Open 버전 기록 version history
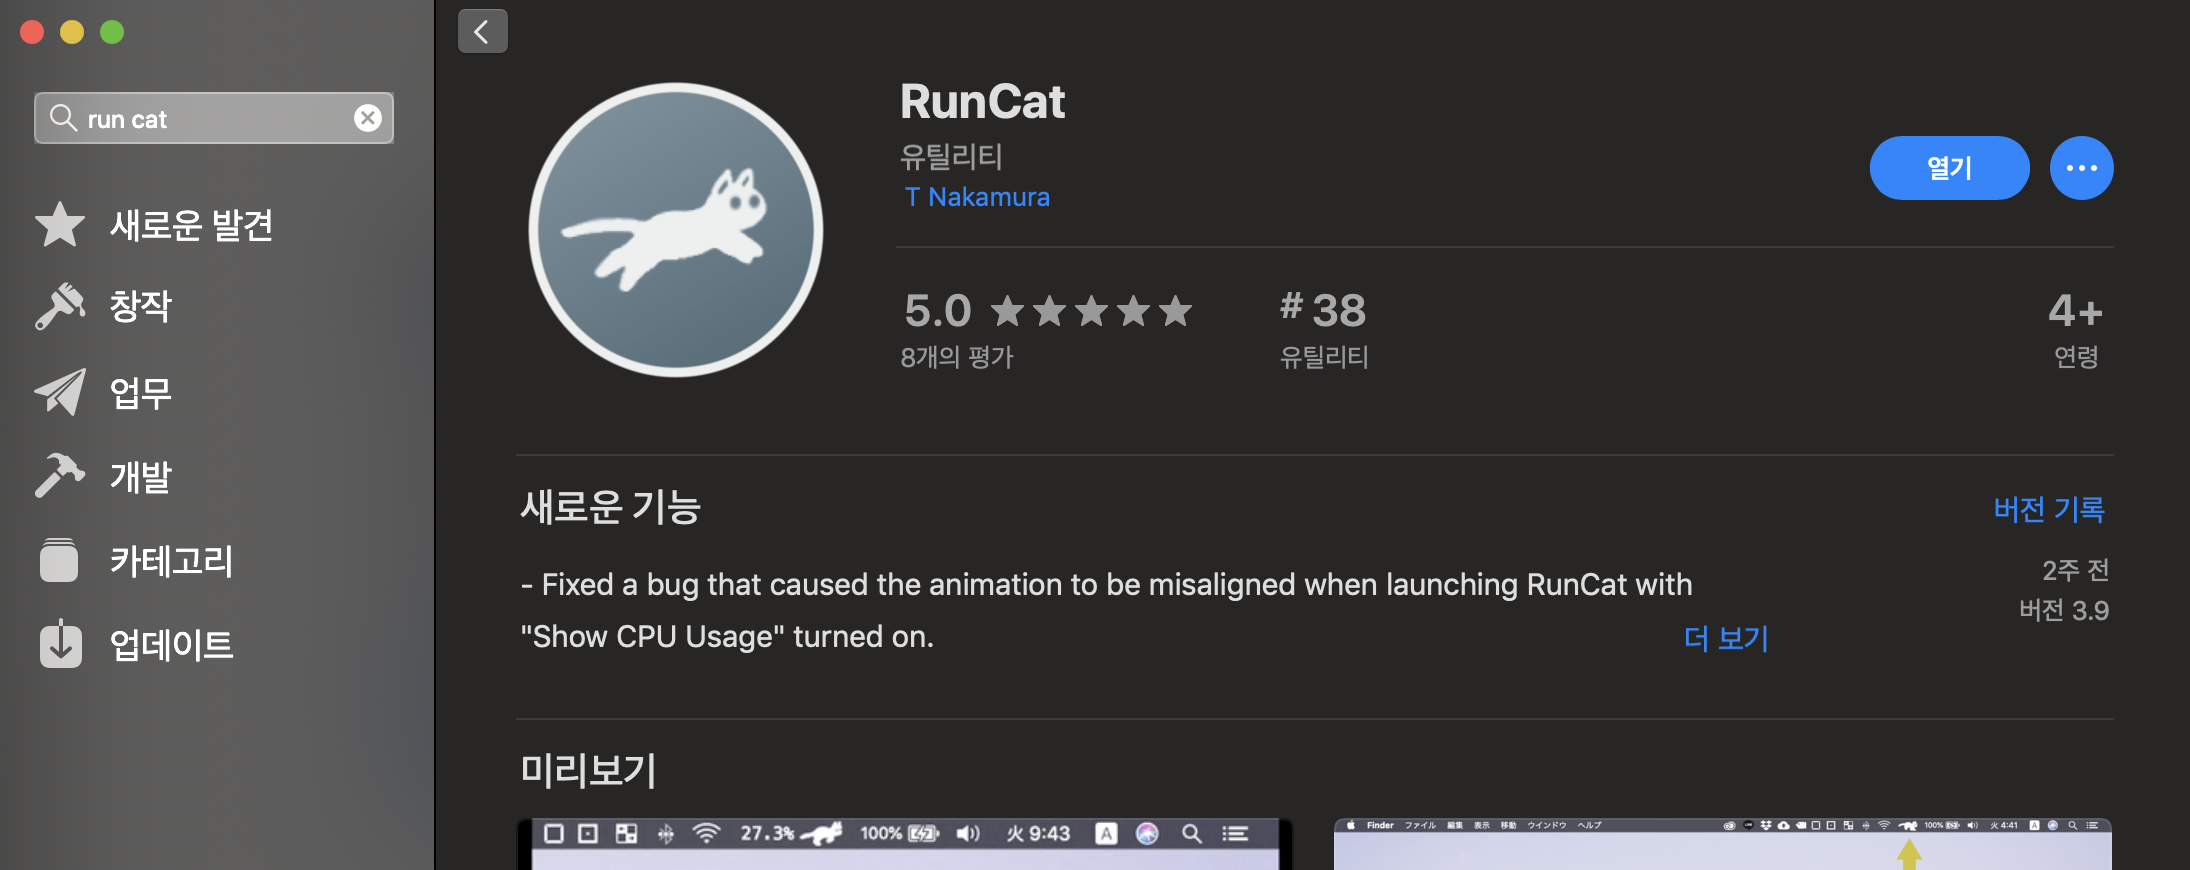 coord(2049,509)
